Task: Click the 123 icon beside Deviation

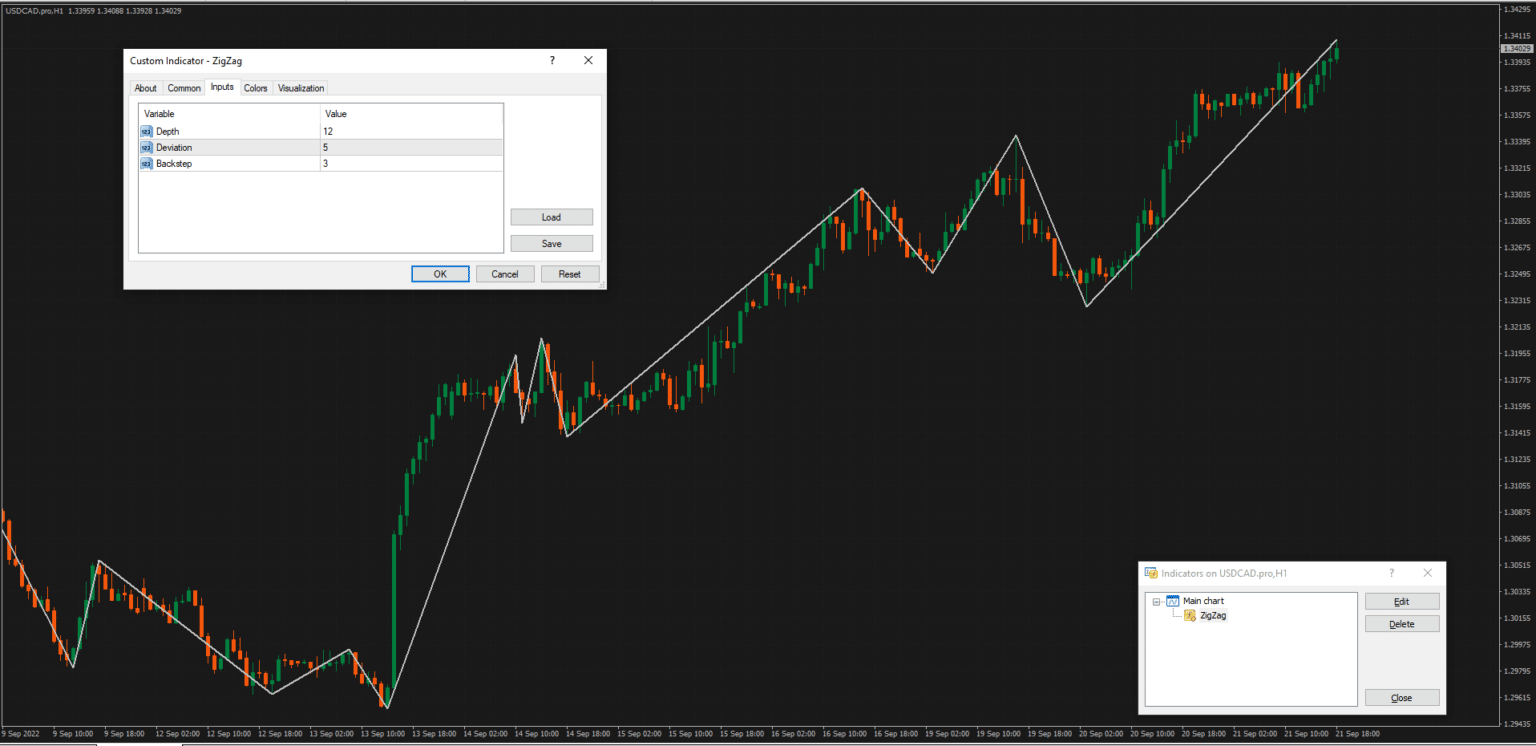Action: coord(145,147)
